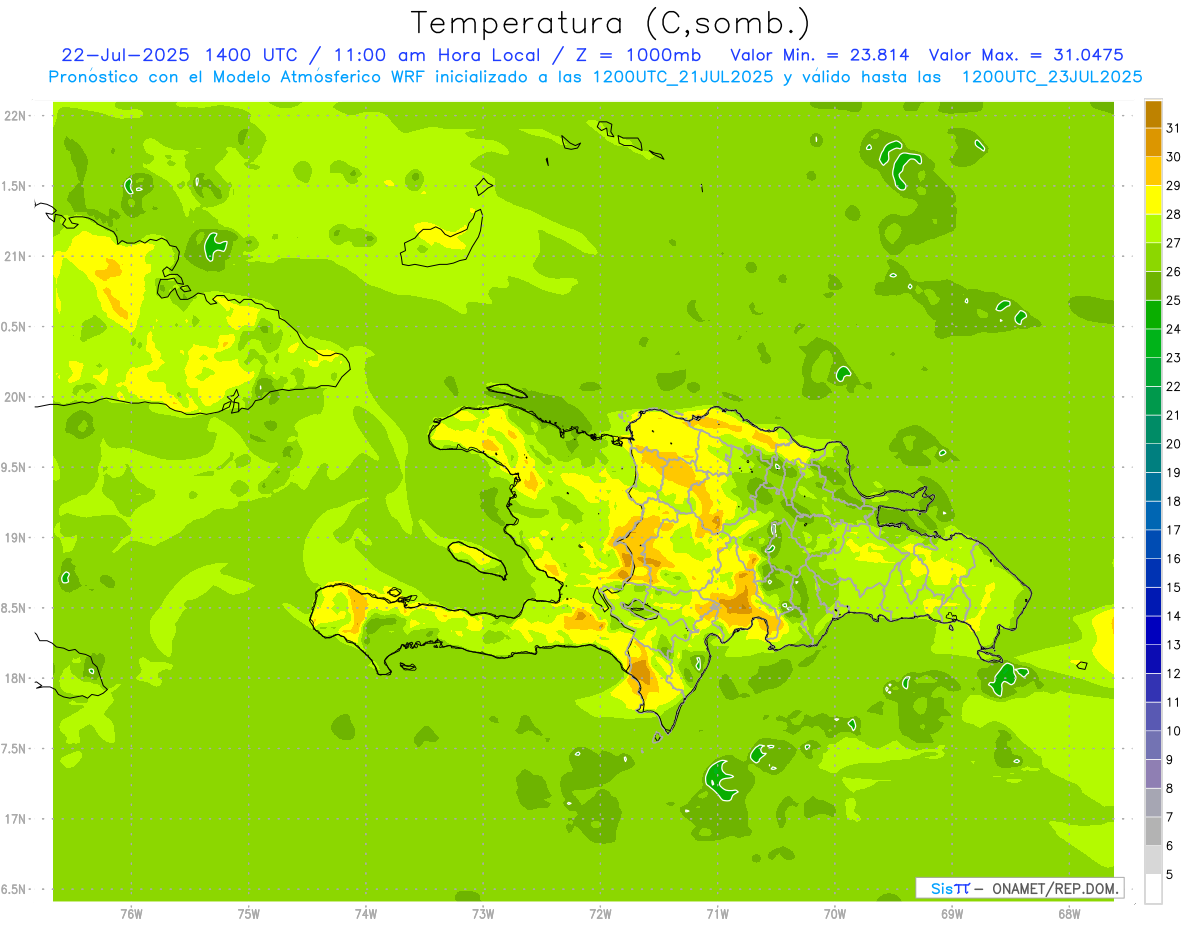Click the title 'Temperatura (C,somb.)'
Screen dimensions: 1200x927
(610, 22)
